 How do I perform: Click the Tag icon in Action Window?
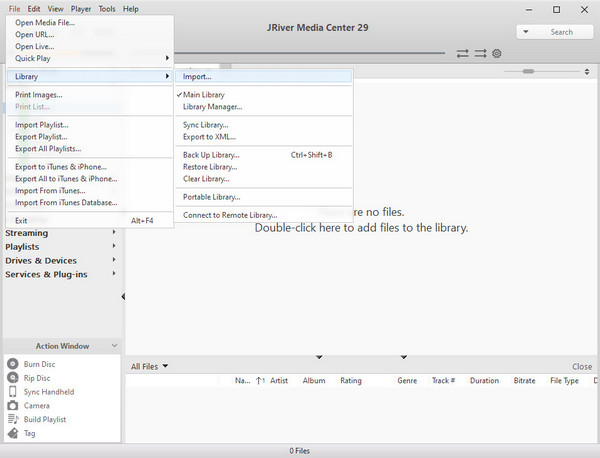(13, 433)
